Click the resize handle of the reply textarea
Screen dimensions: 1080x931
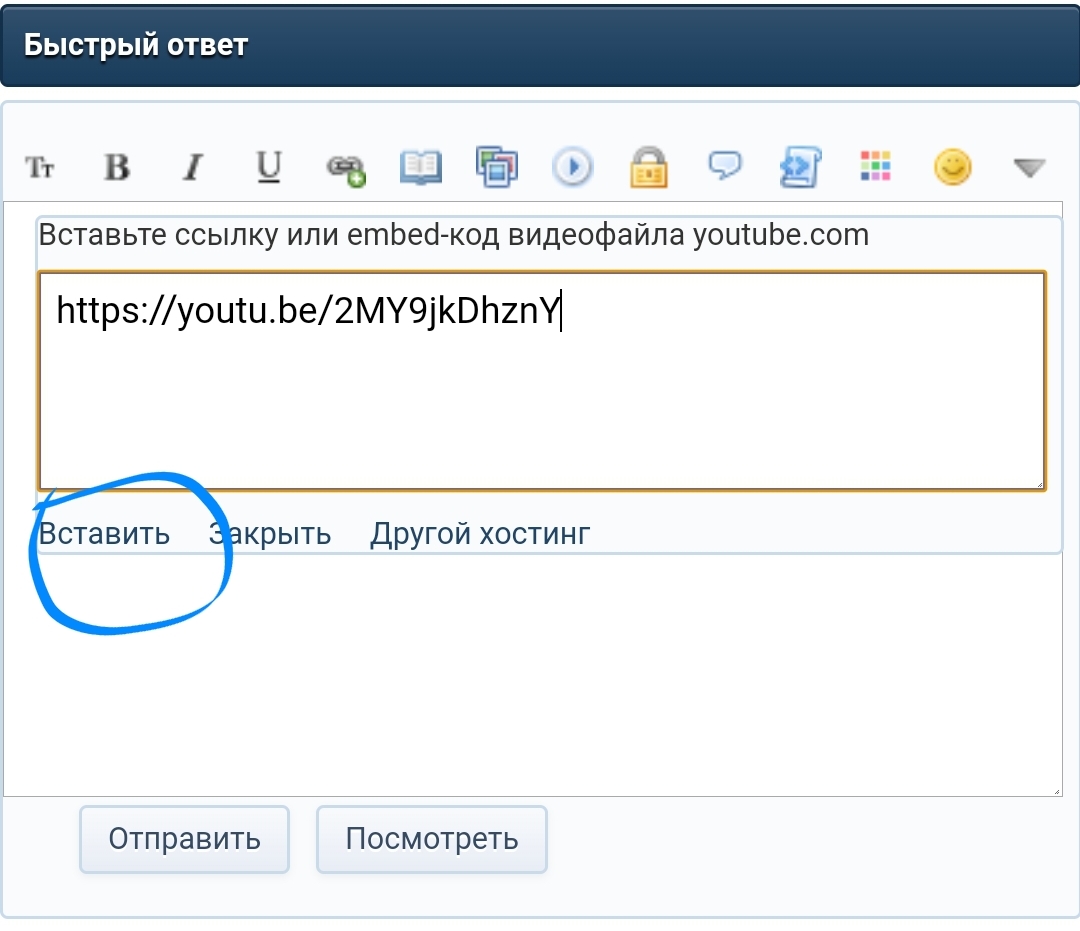point(1056,791)
